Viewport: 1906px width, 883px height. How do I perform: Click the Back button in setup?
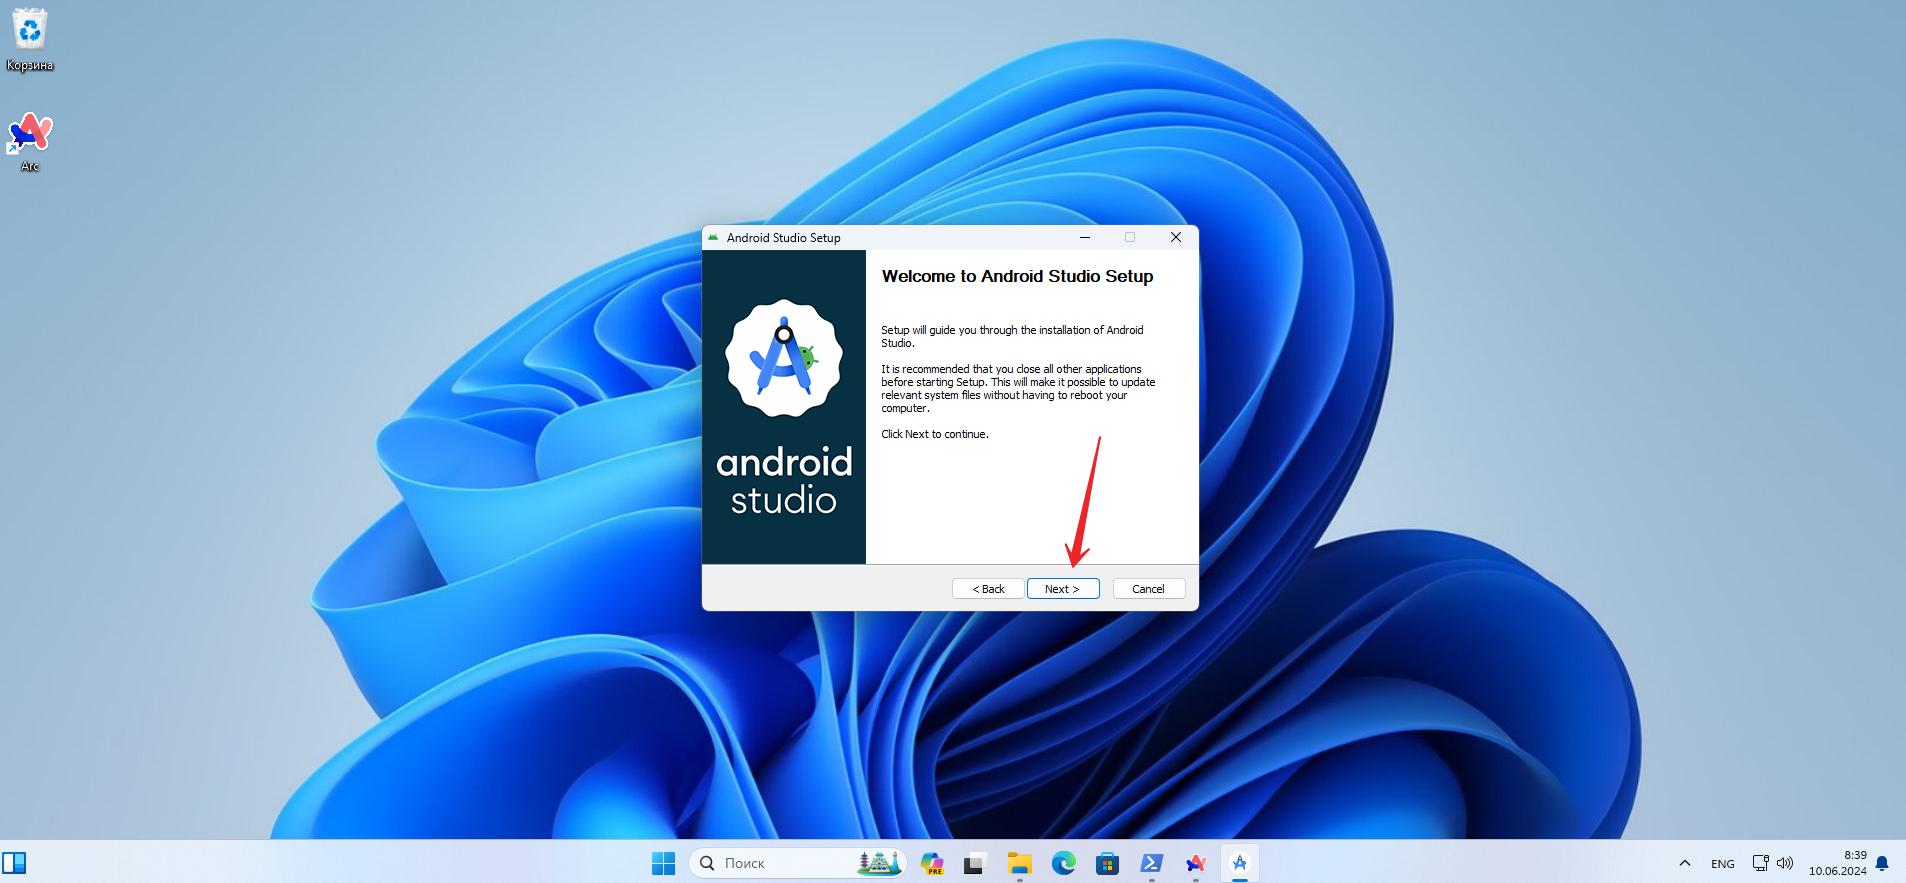click(988, 589)
